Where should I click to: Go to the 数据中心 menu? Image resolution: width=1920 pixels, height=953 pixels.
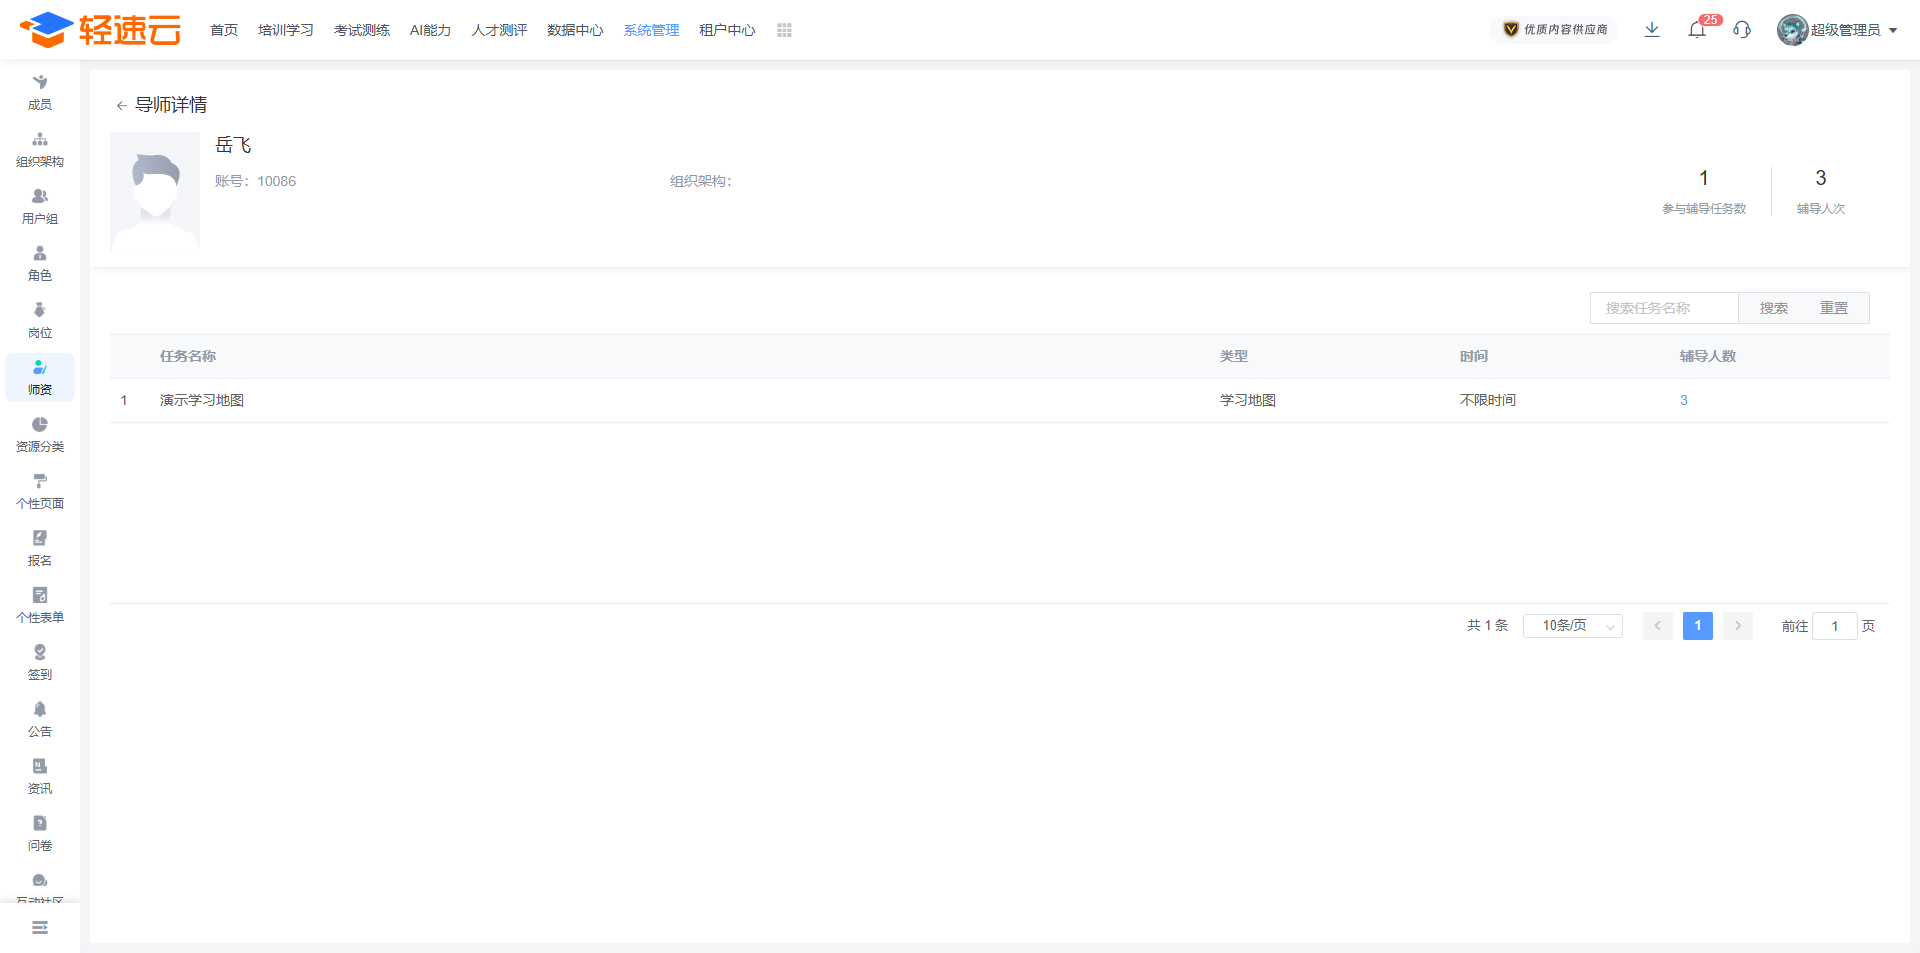coord(575,30)
